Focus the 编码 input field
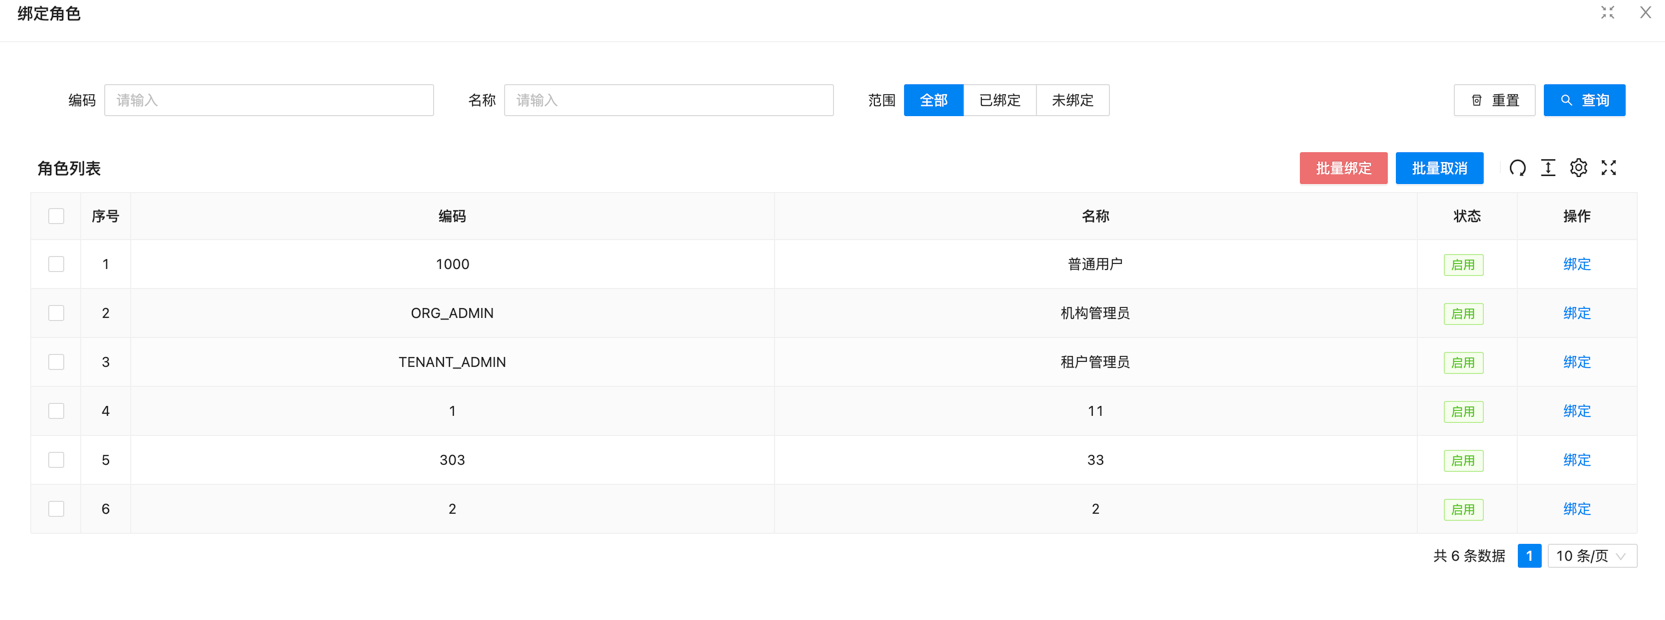The height and width of the screenshot is (620, 1665). [x=269, y=100]
